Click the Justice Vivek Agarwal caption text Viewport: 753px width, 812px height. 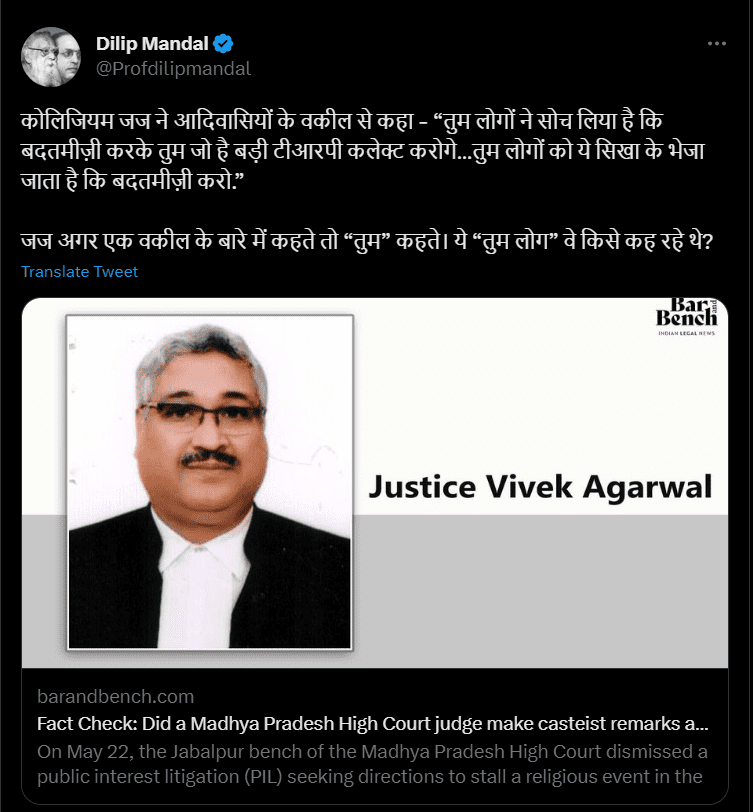point(540,487)
